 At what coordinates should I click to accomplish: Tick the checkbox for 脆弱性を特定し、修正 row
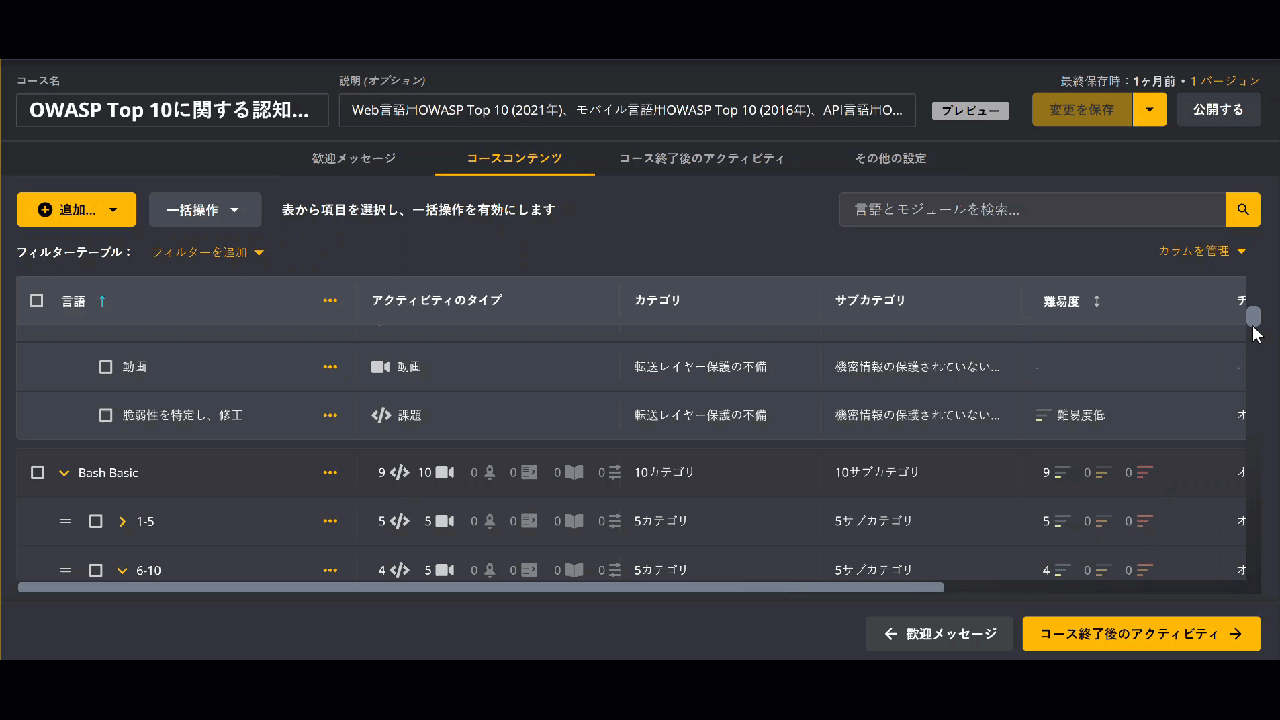(x=106, y=415)
